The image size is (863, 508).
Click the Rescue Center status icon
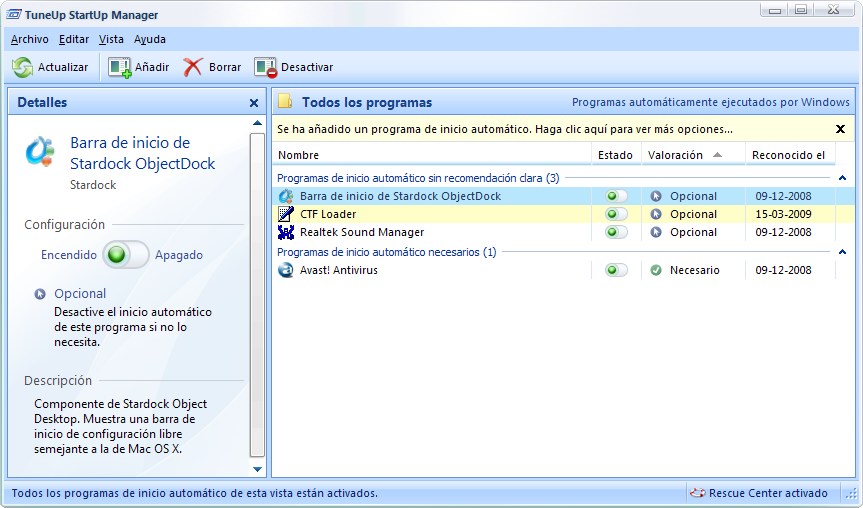(x=697, y=493)
